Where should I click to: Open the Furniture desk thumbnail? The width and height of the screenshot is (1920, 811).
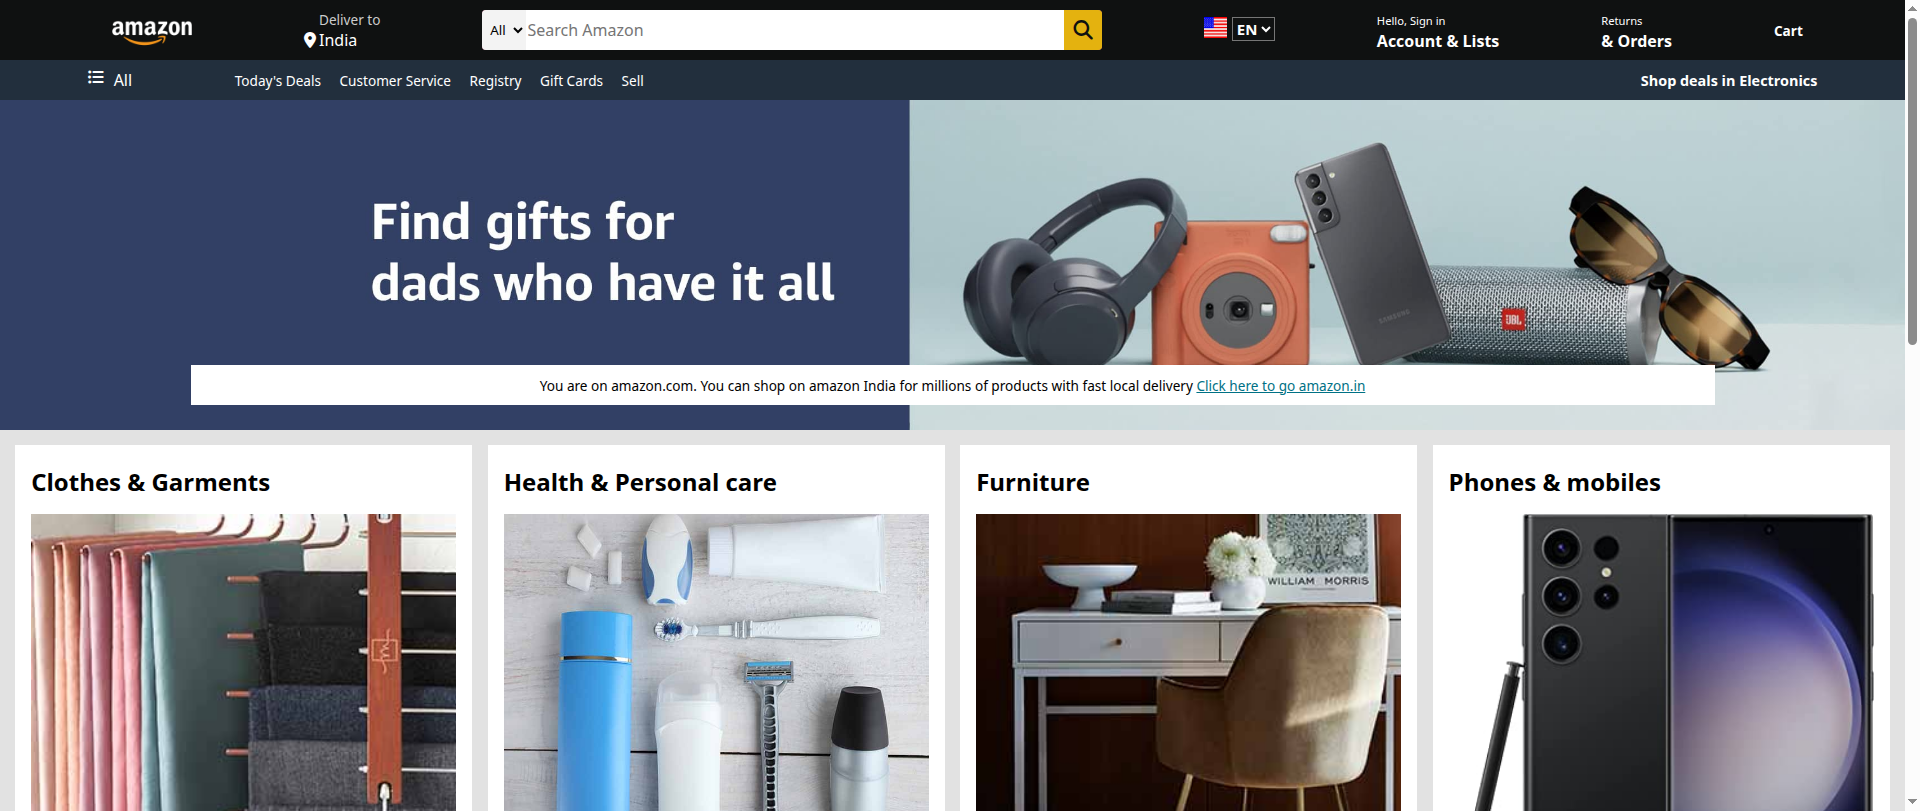(x=1188, y=662)
